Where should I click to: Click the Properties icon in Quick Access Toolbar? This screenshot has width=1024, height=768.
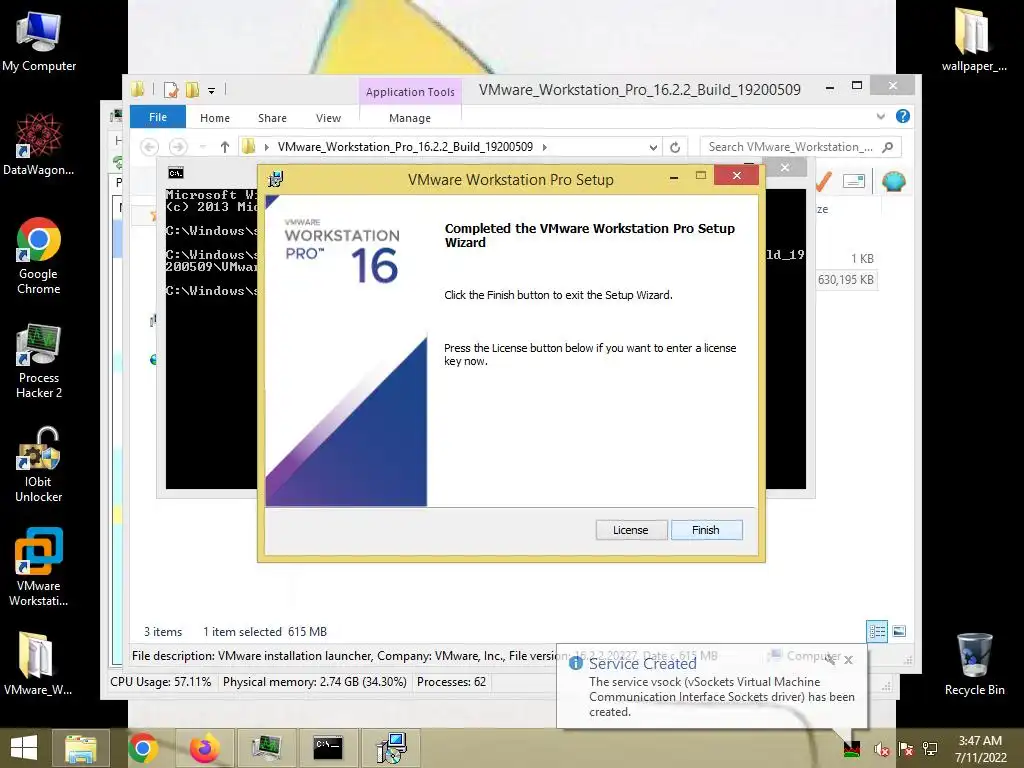tap(171, 90)
